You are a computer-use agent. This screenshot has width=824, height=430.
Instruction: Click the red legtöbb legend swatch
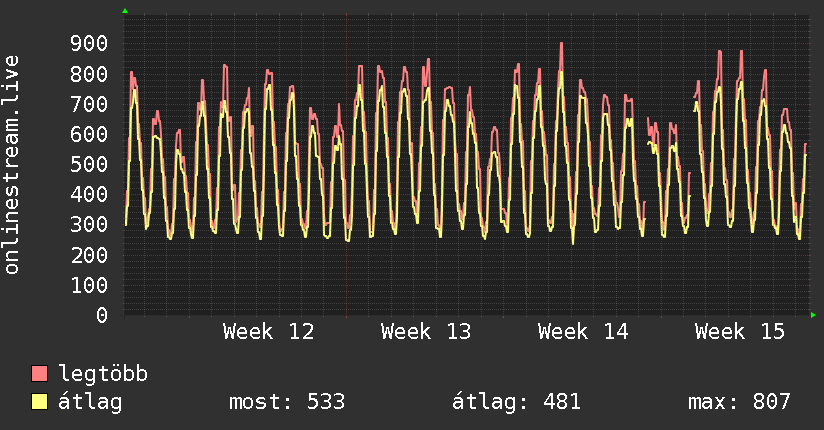[39, 373]
